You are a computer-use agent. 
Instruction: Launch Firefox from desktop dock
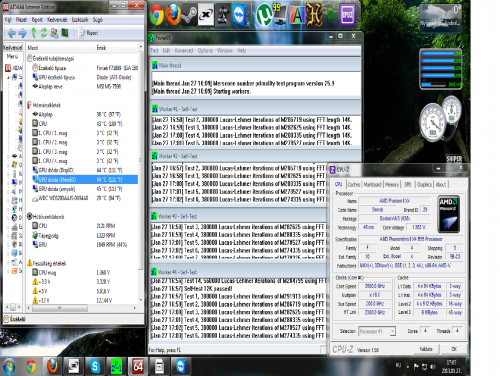(173, 15)
